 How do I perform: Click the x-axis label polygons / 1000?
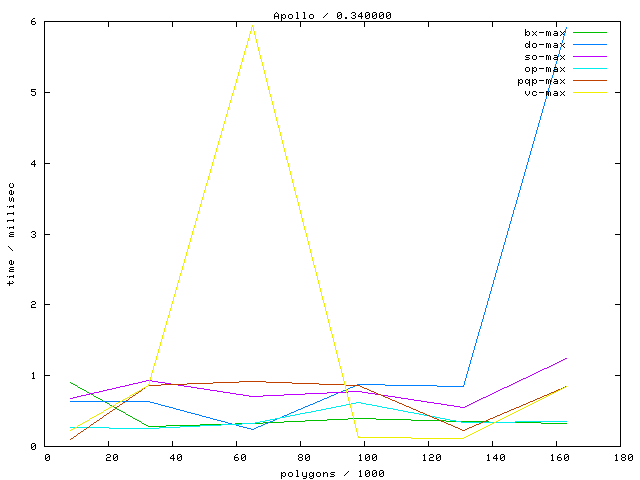click(335, 473)
